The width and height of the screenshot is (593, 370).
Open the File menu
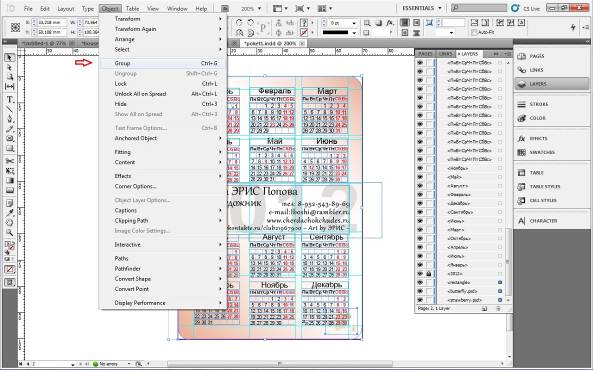(28, 8)
